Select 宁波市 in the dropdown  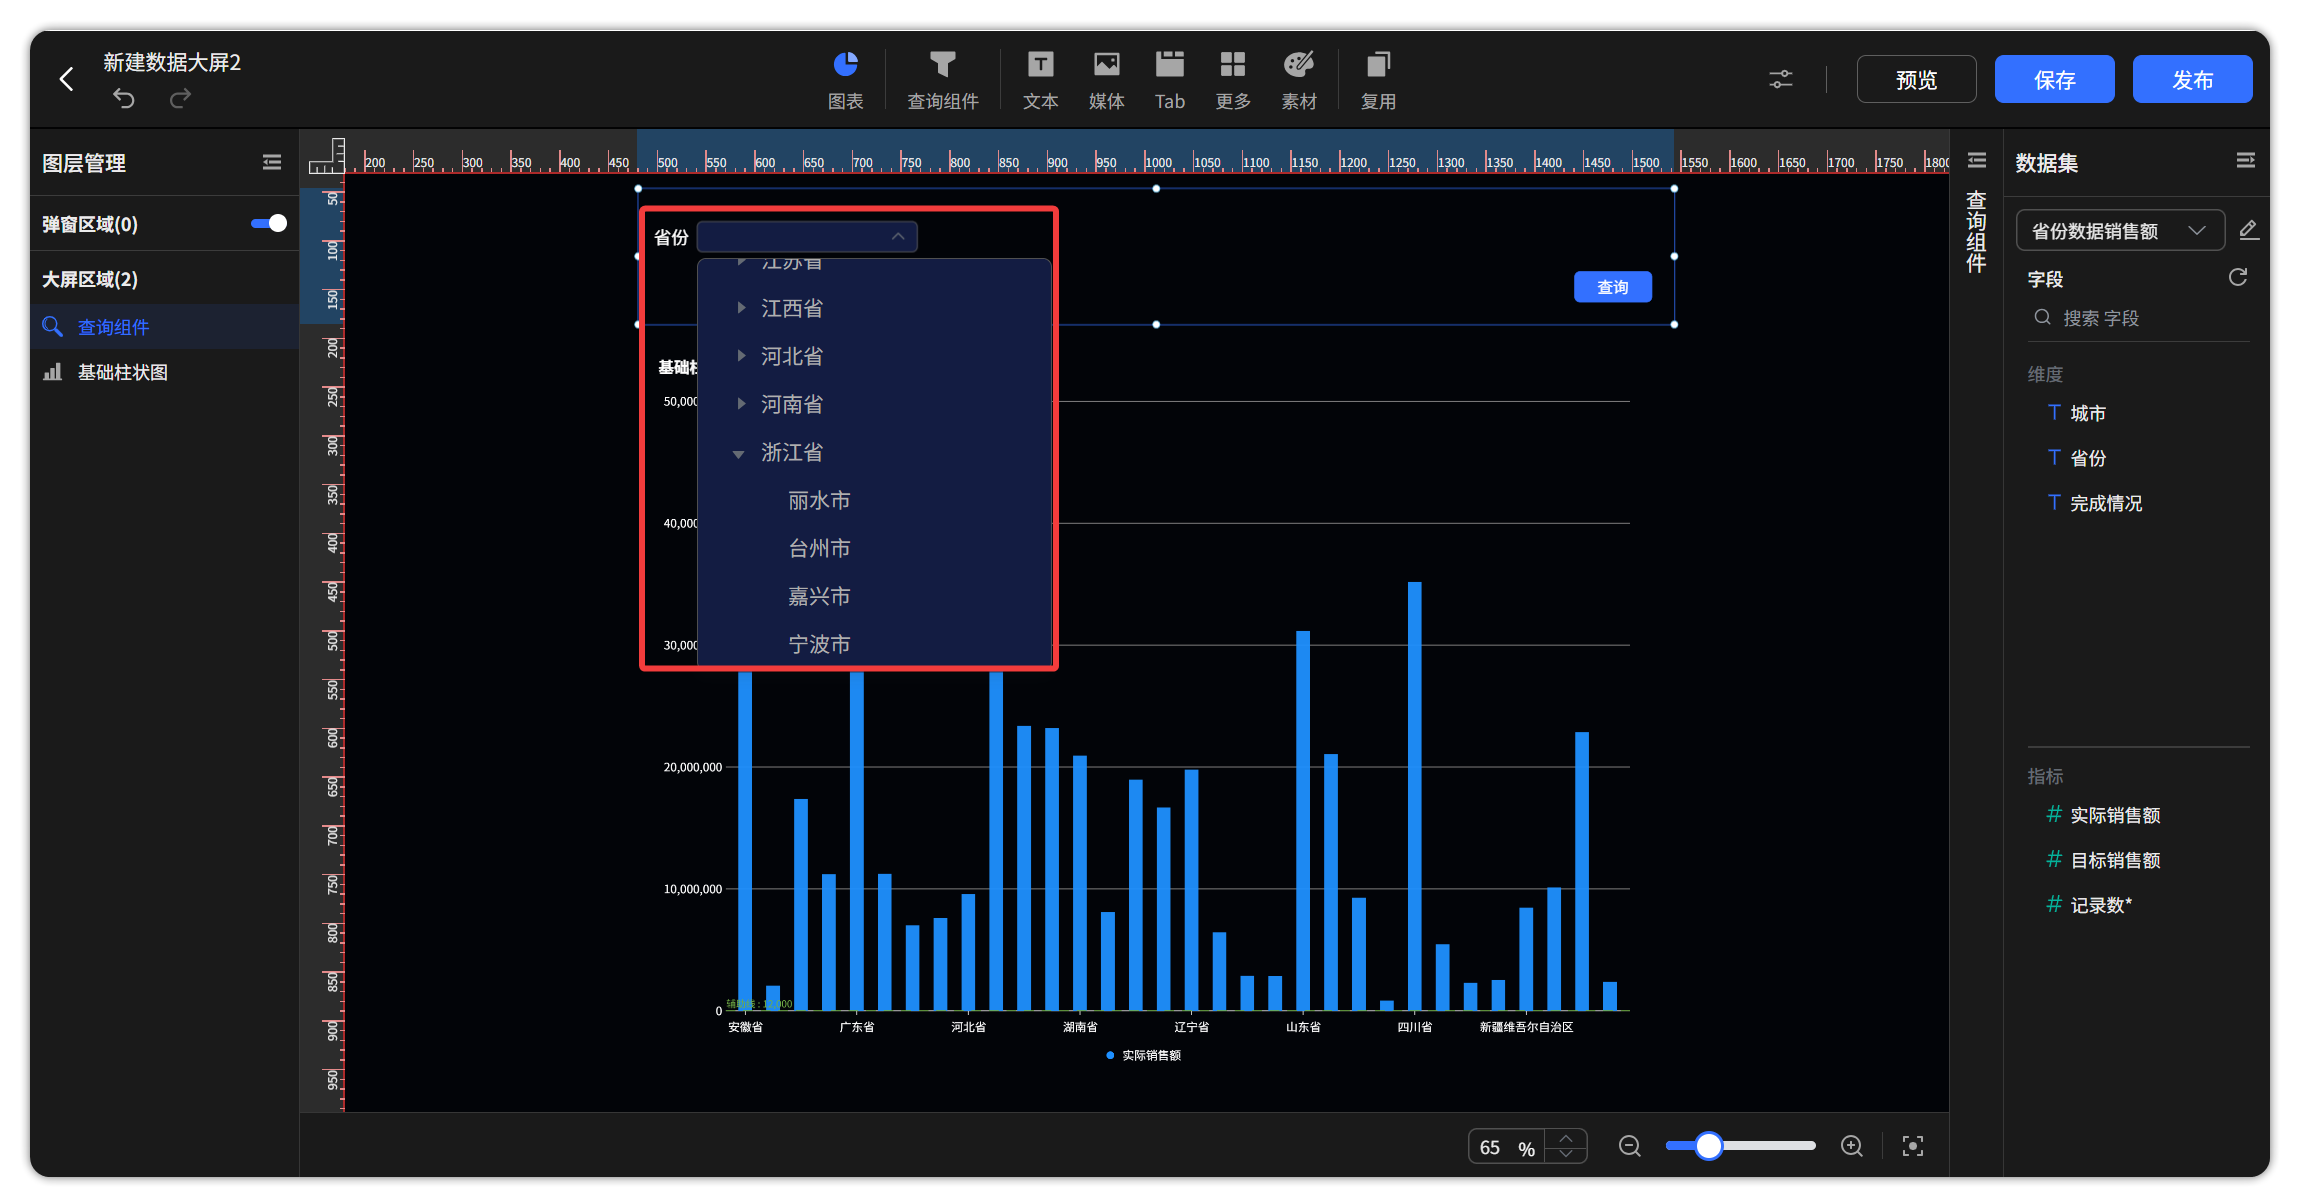coord(819,644)
